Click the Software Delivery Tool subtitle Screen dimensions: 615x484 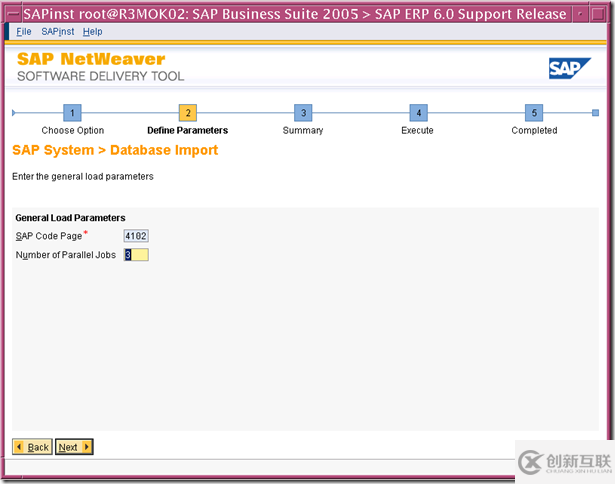coord(100,76)
